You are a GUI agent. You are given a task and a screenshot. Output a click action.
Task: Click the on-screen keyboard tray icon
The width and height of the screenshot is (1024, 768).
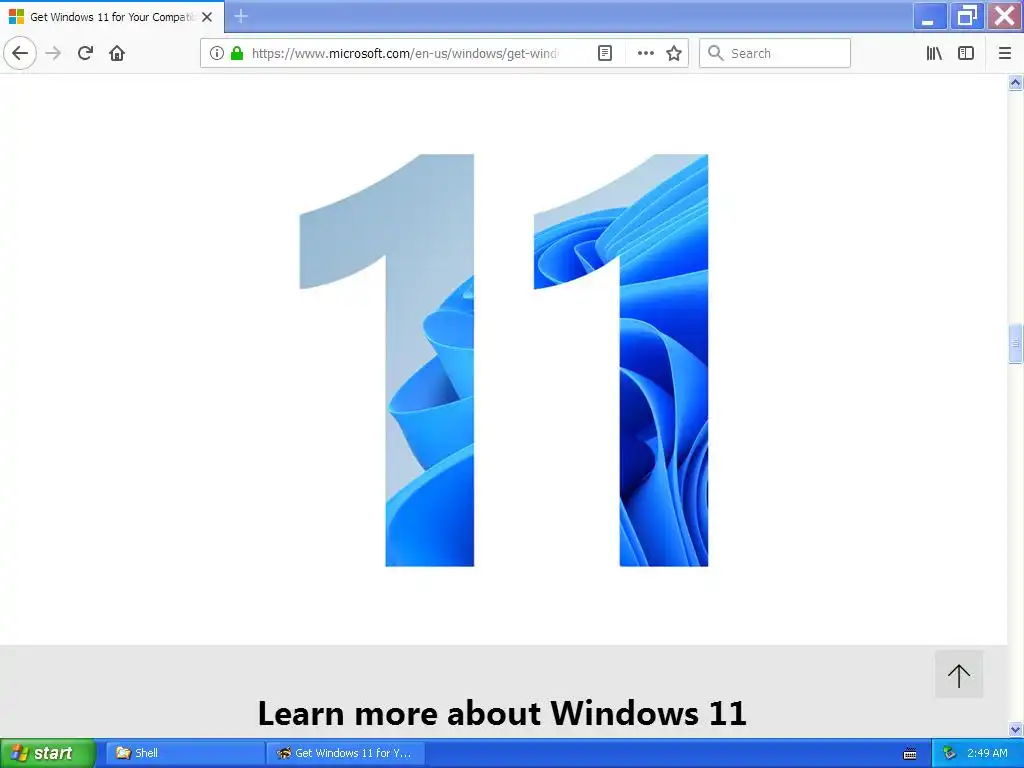point(910,754)
